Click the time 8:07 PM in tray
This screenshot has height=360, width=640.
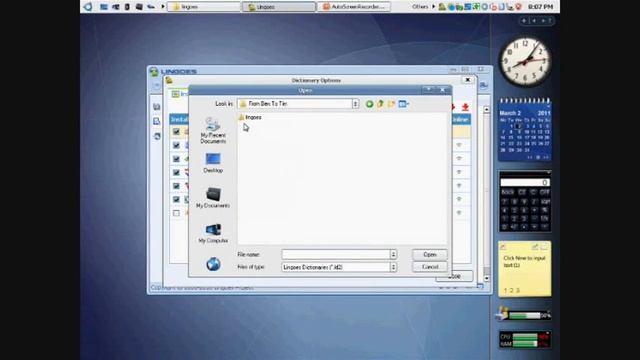540,7
